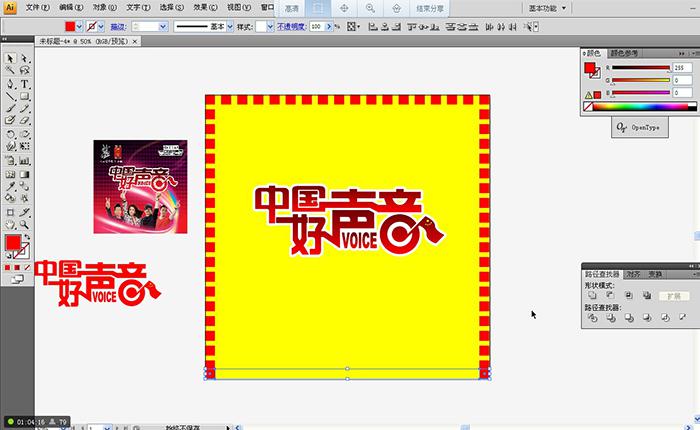Click the Exclude shape mode icon

pos(647,296)
